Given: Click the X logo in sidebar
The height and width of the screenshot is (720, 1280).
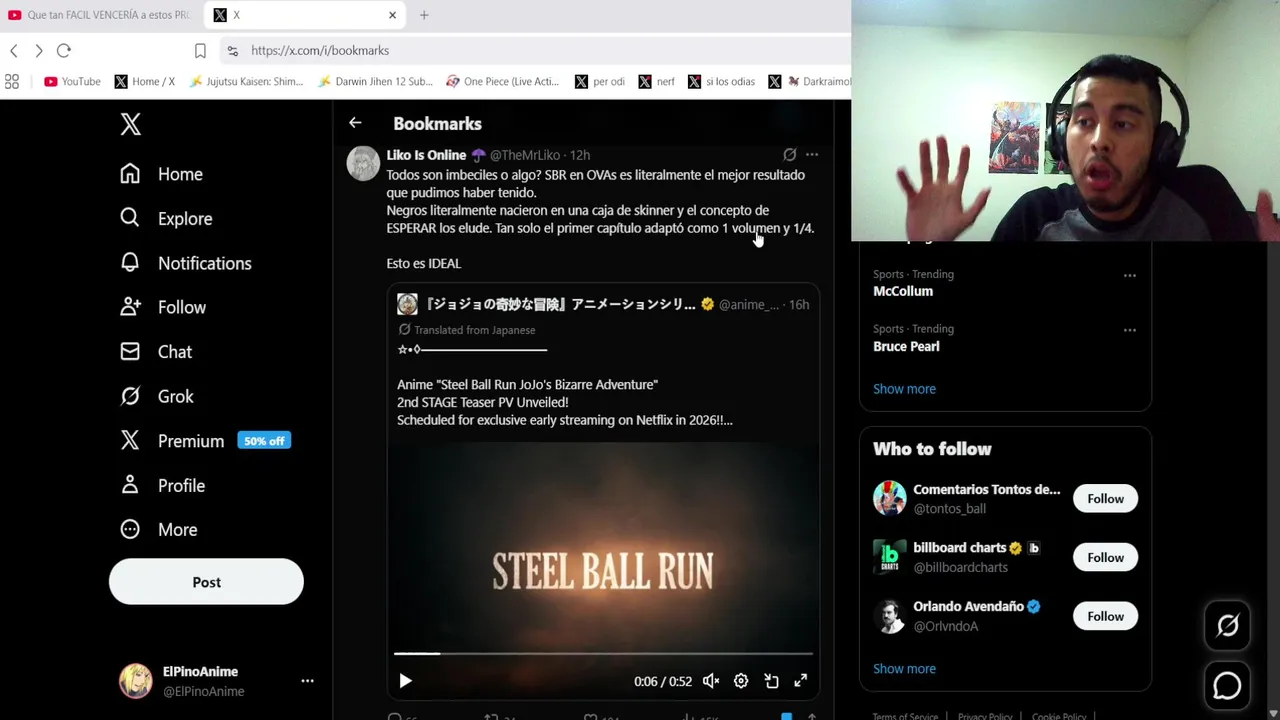Looking at the screenshot, I should click(130, 124).
